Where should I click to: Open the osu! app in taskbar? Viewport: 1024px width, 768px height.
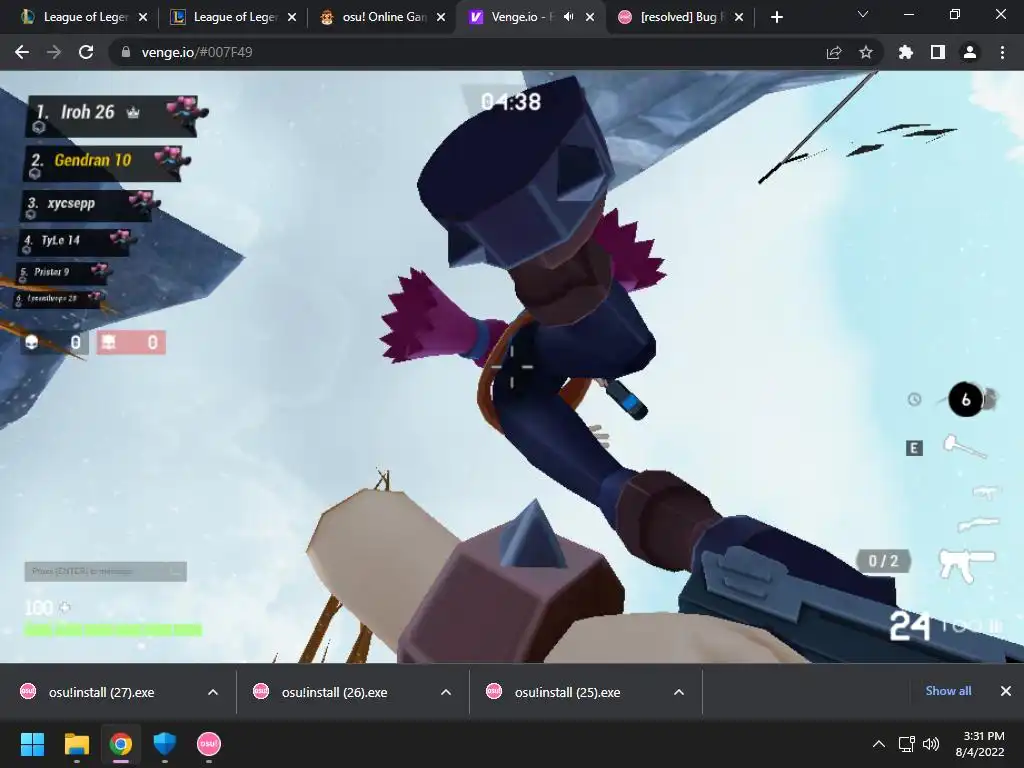[209, 744]
